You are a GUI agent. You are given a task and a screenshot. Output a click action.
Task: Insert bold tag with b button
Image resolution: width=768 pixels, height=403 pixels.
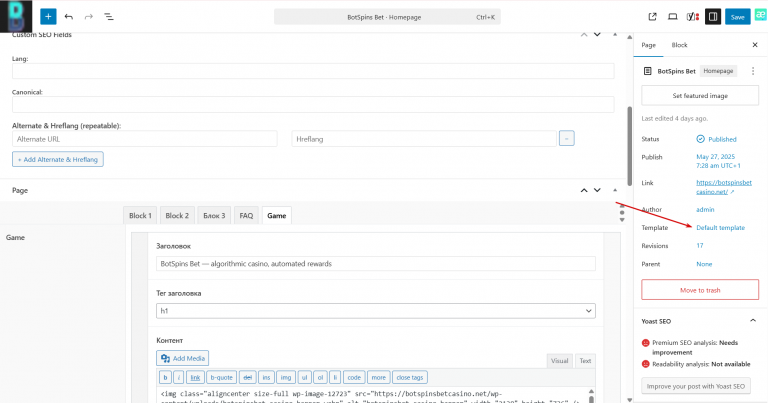click(165, 378)
